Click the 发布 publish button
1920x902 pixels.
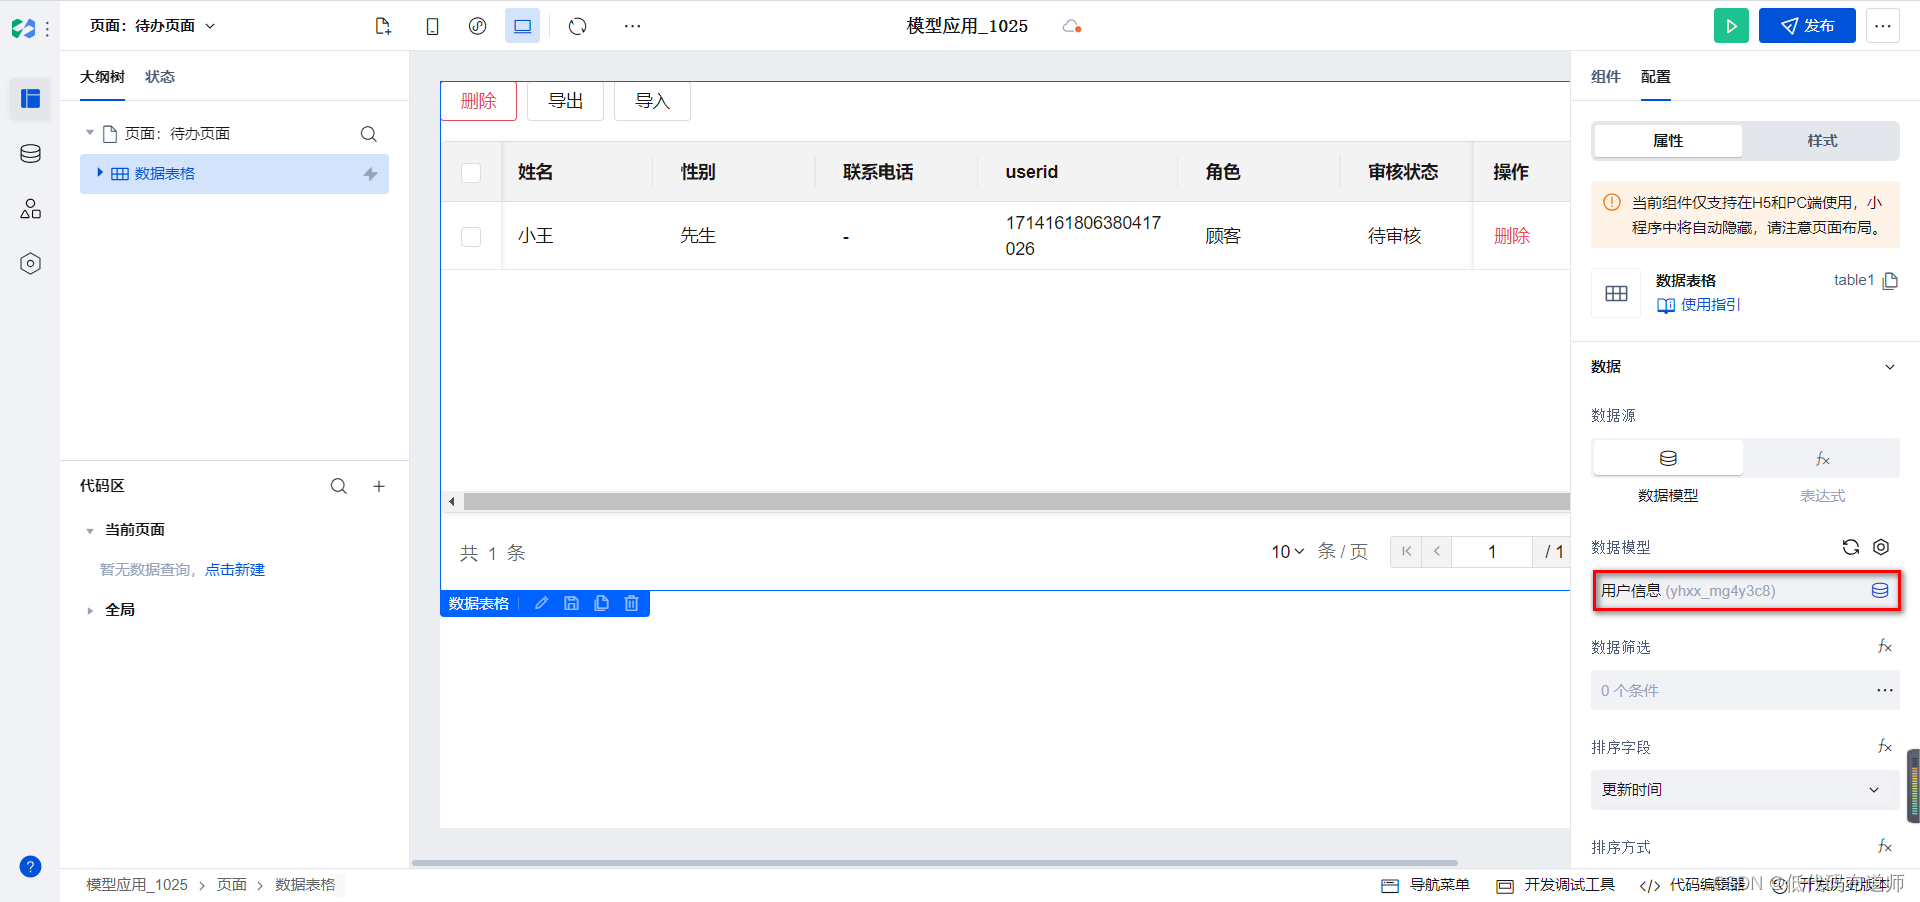pos(1807,26)
